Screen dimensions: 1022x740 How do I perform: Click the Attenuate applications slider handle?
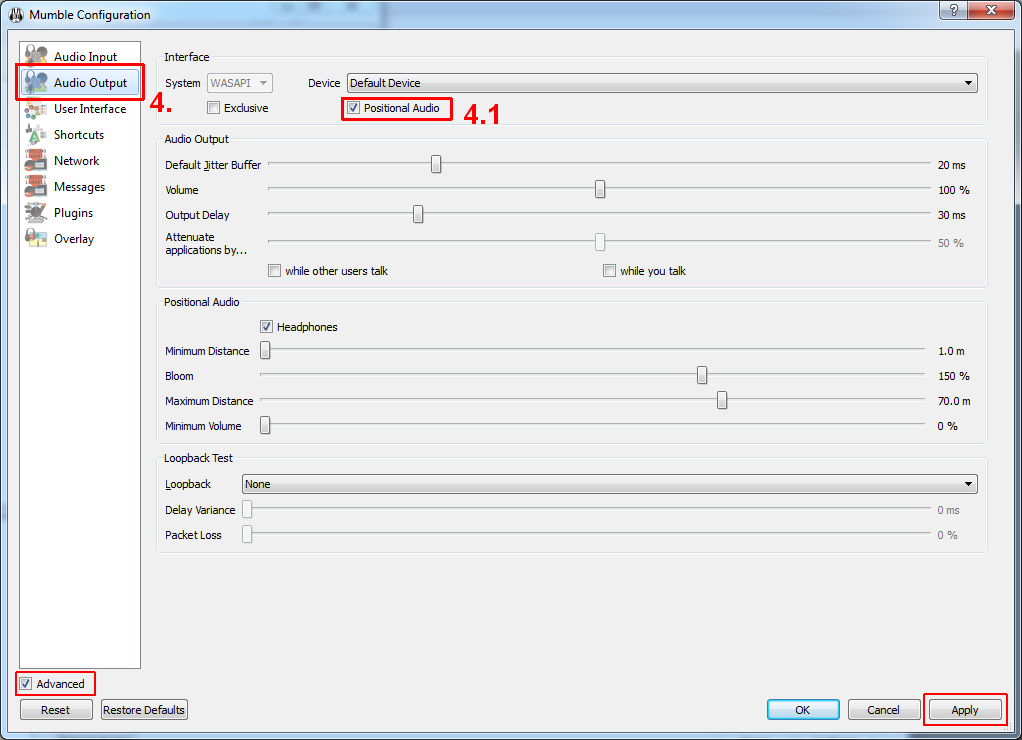click(600, 242)
